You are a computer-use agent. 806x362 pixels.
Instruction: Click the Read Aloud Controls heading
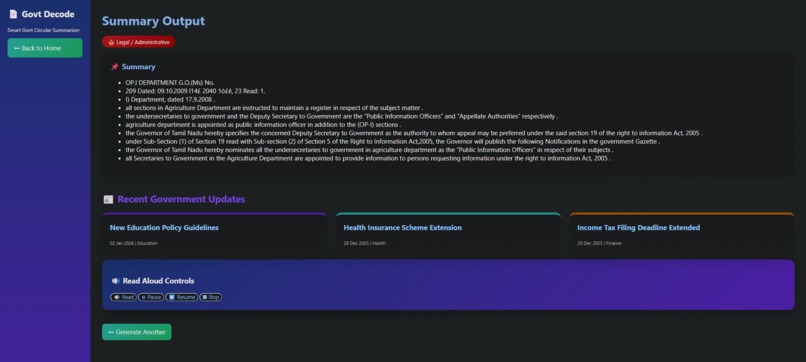click(158, 281)
